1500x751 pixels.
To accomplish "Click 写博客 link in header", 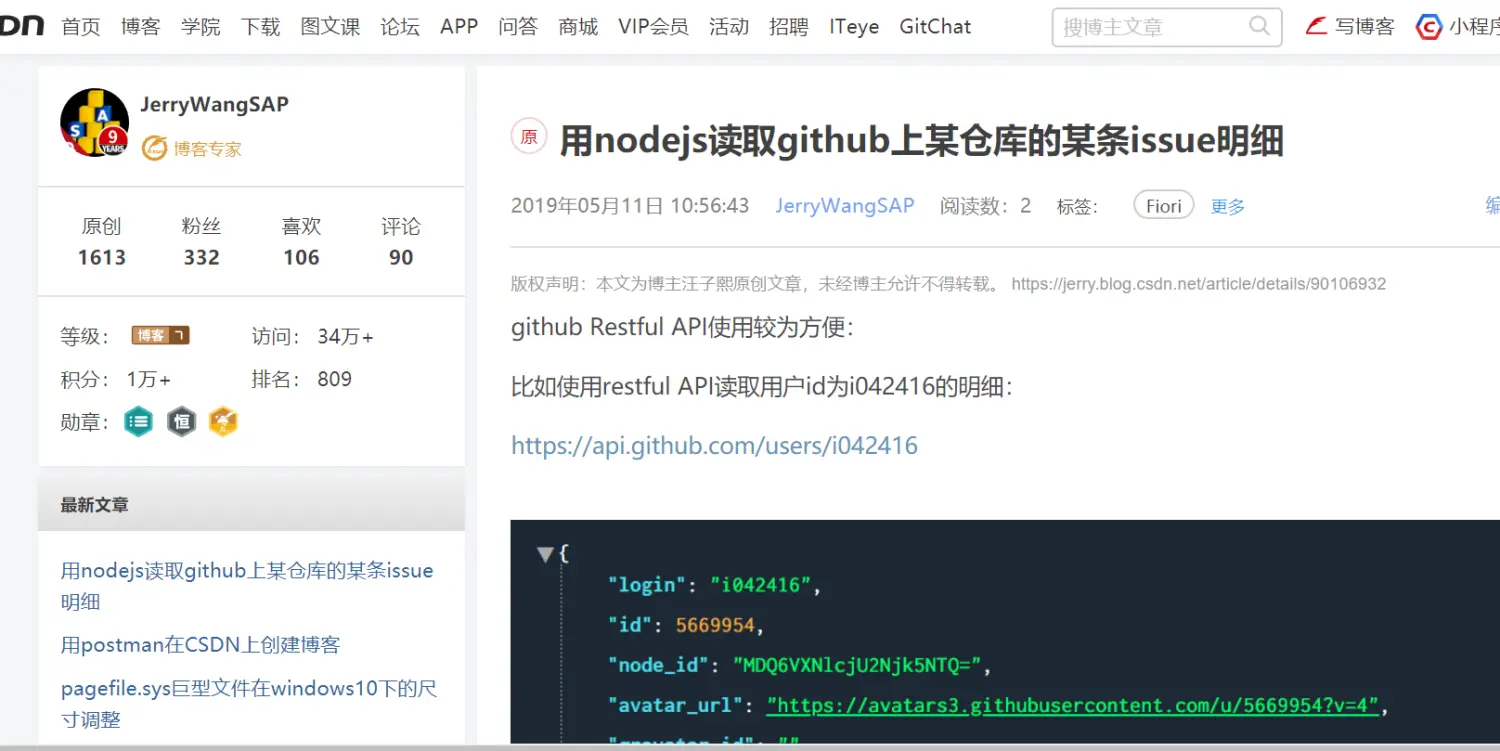I will pos(1364,27).
